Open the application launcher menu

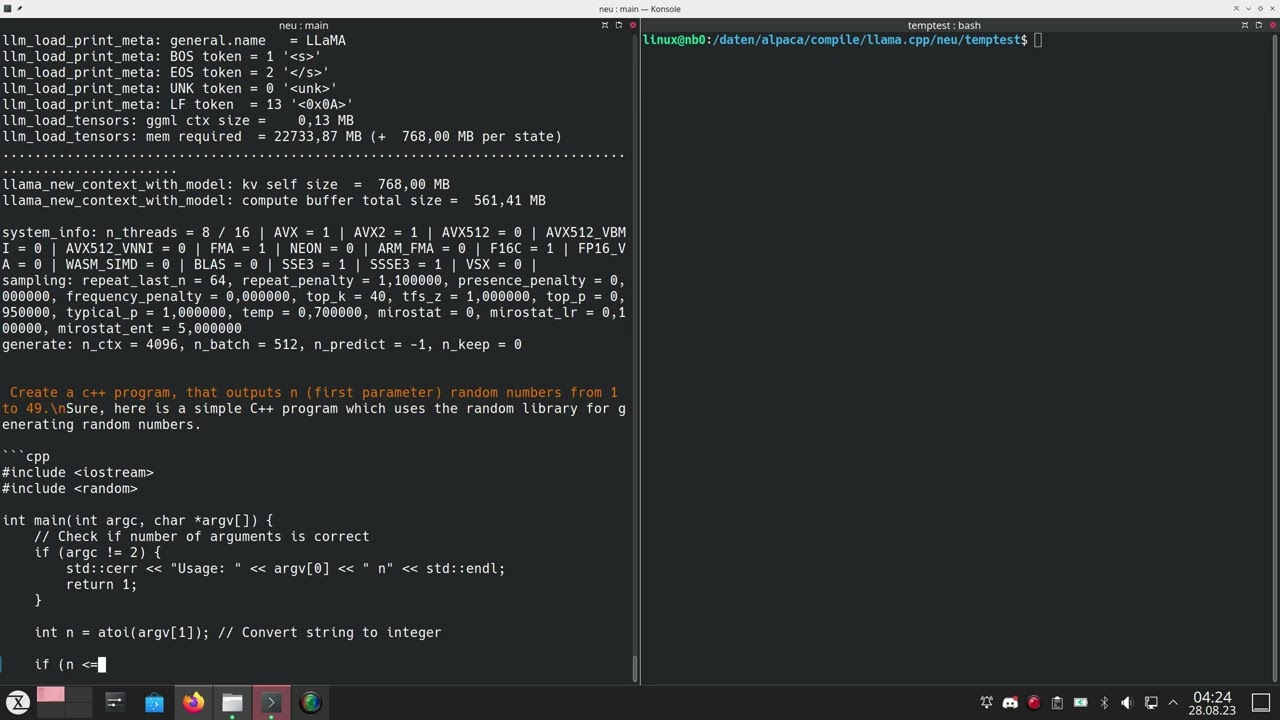18,702
